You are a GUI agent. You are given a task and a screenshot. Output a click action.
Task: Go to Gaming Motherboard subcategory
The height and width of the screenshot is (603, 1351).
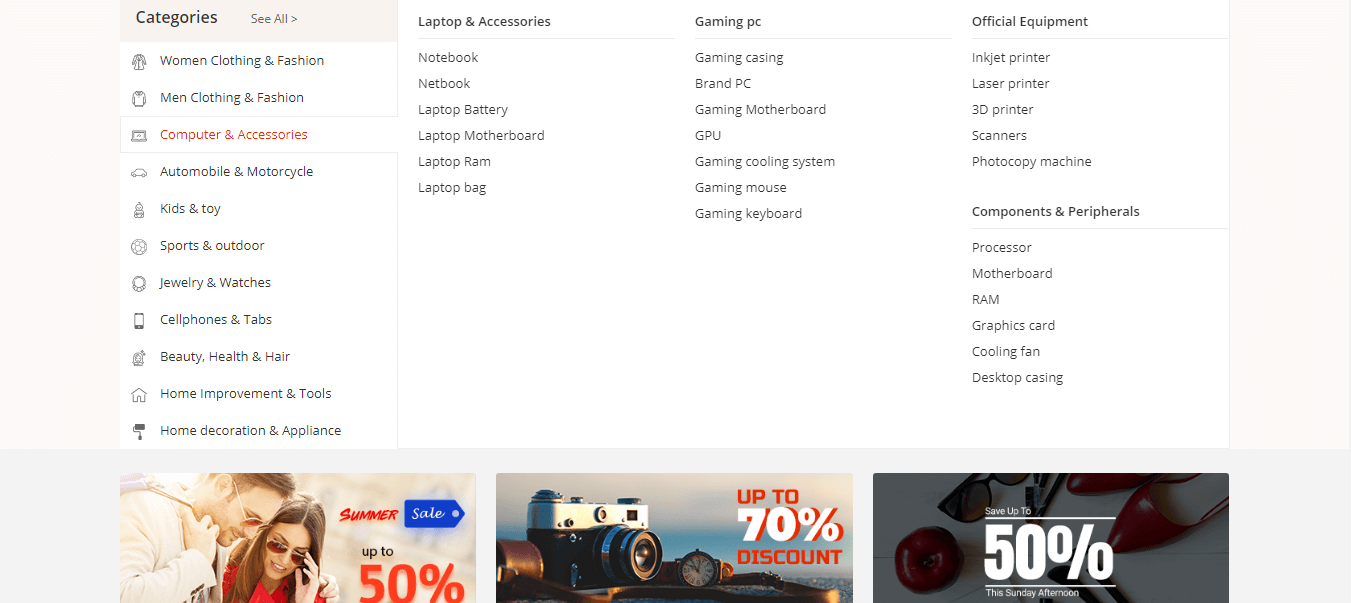(x=760, y=110)
